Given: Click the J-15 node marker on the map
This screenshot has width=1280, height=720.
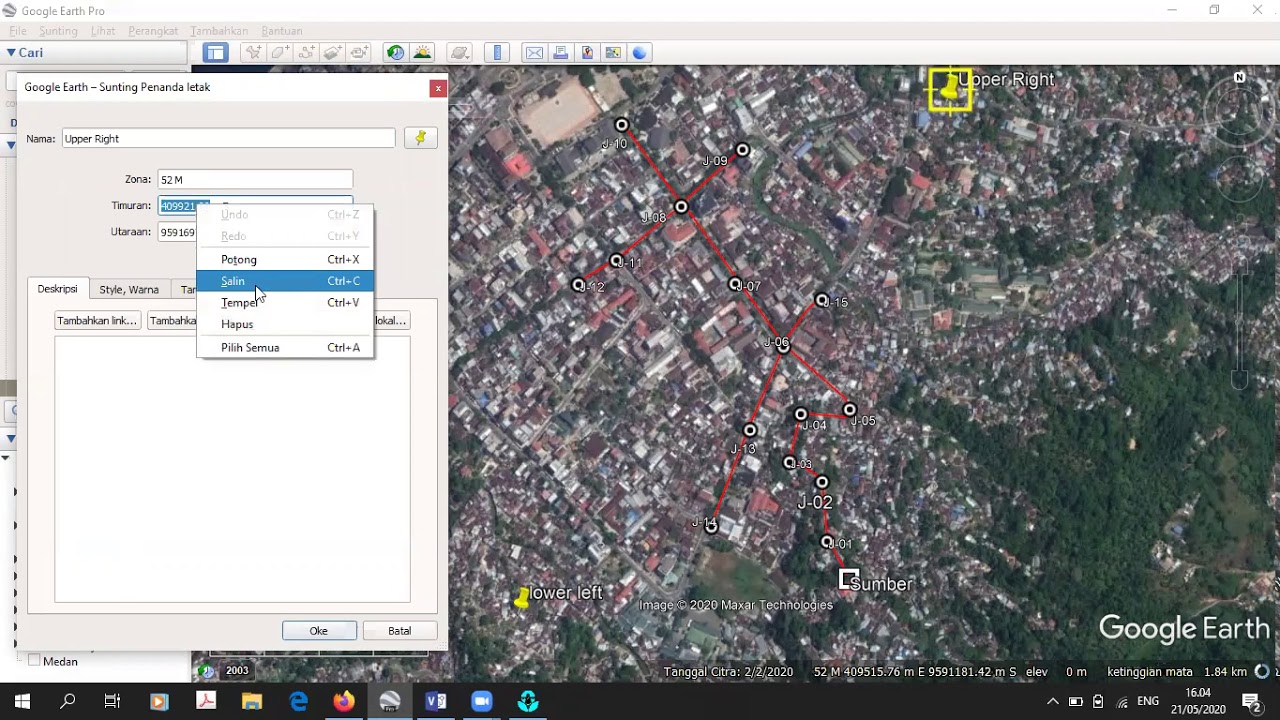Looking at the screenshot, I should [821, 300].
